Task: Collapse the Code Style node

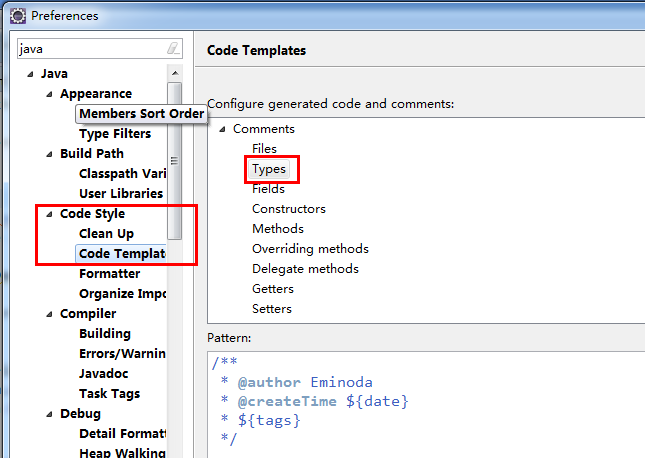Action: click(x=49, y=214)
